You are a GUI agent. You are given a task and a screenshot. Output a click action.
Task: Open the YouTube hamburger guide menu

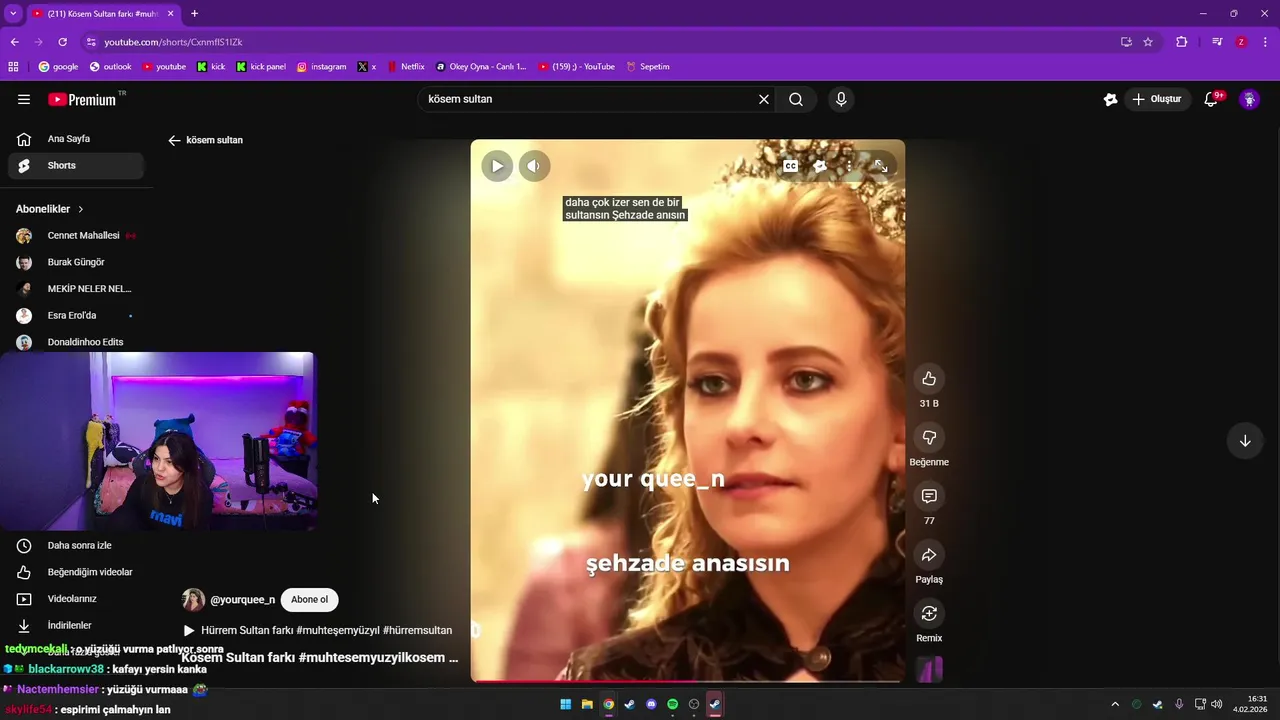[24, 99]
